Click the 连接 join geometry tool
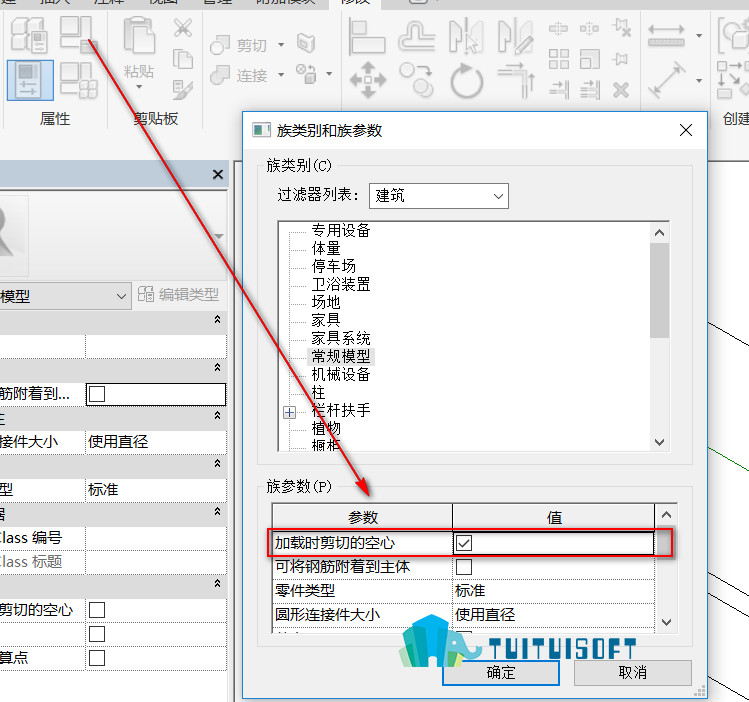 point(239,75)
